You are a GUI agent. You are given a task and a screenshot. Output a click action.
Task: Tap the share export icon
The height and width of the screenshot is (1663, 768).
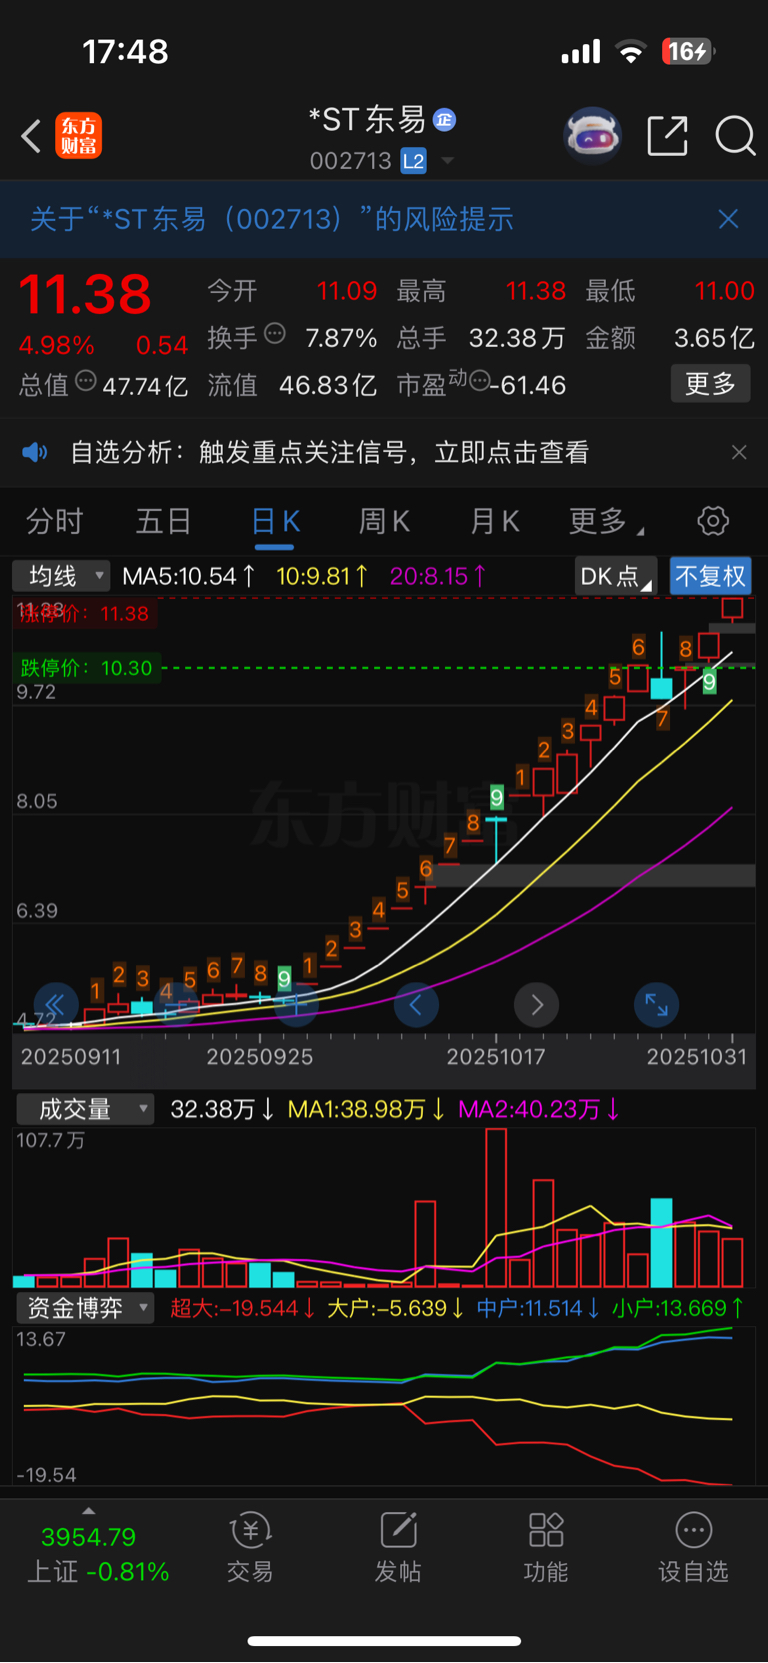[x=667, y=135]
